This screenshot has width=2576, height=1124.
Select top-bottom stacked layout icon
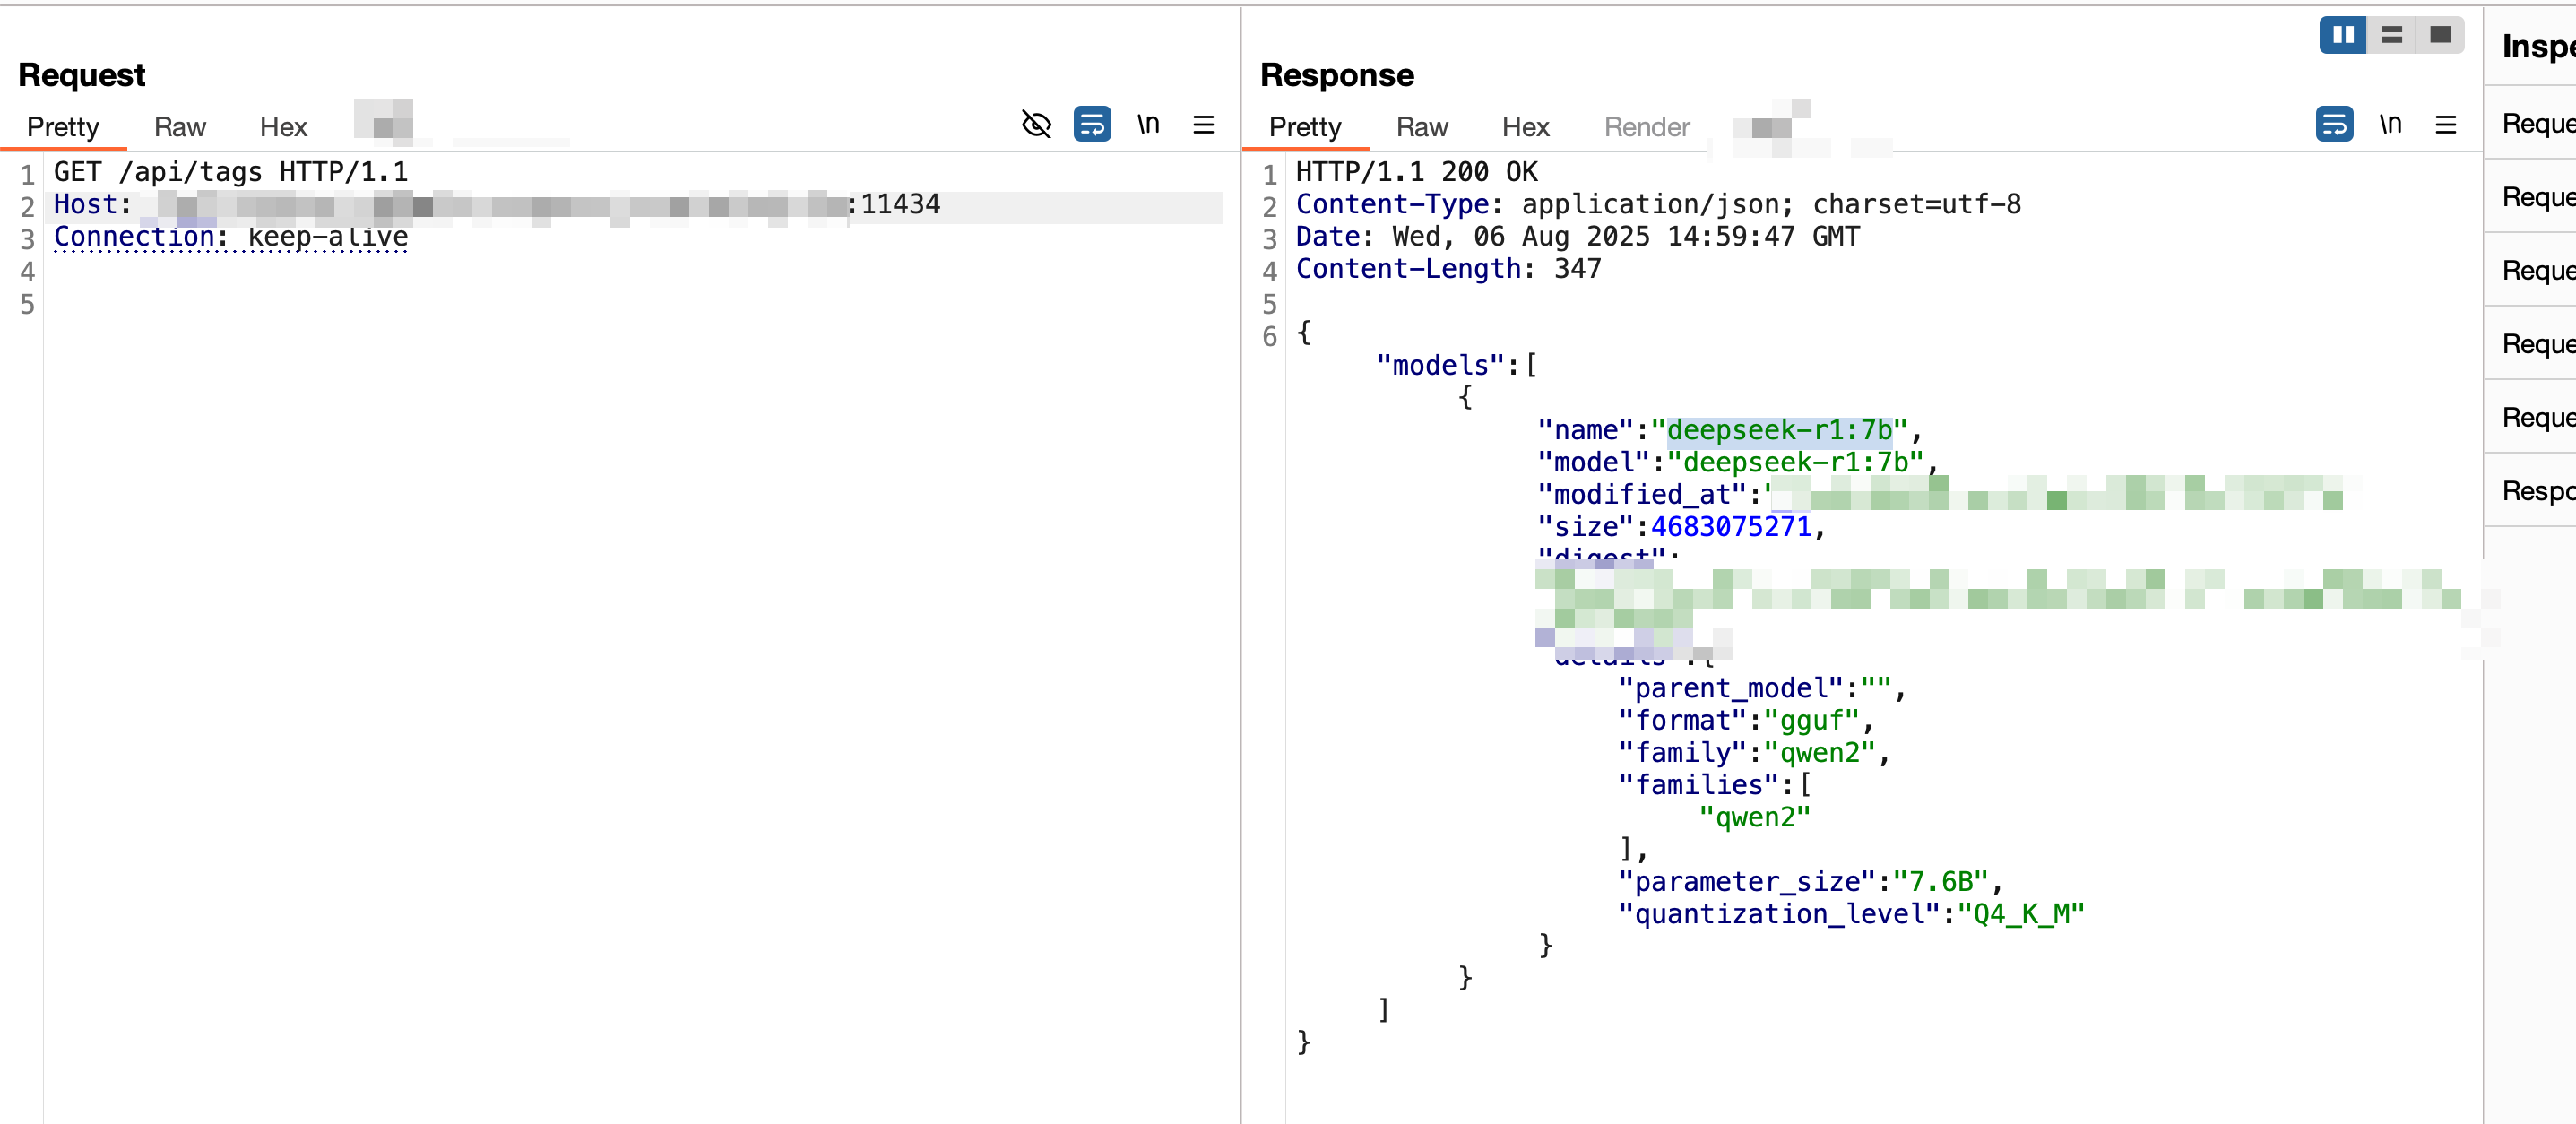click(2391, 35)
